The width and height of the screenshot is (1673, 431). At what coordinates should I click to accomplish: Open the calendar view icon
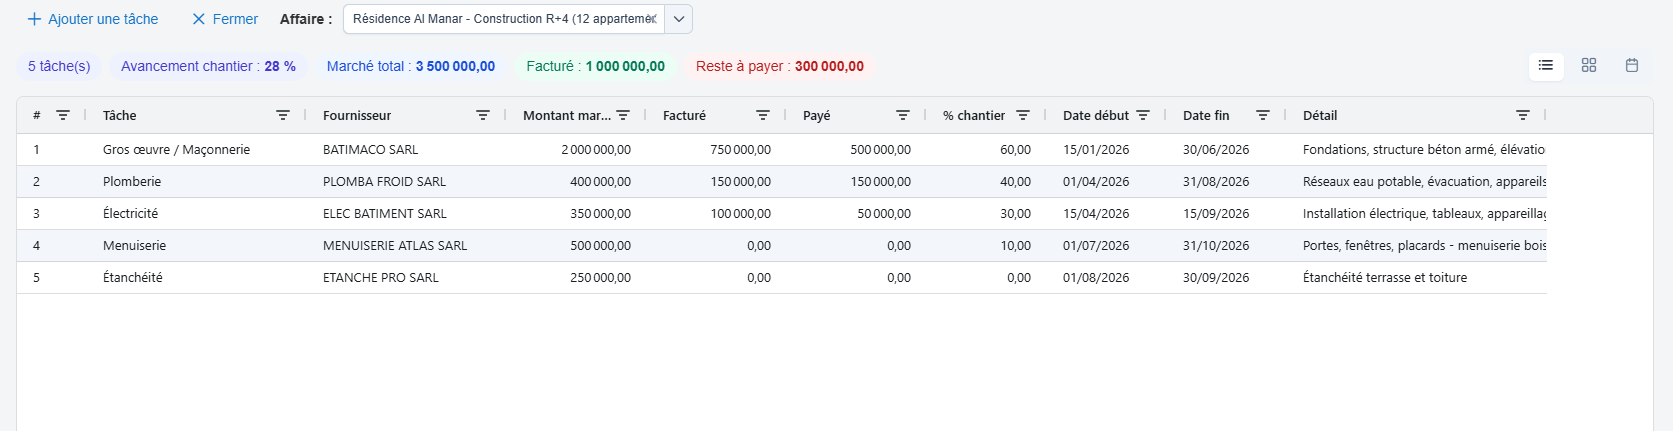click(1631, 65)
